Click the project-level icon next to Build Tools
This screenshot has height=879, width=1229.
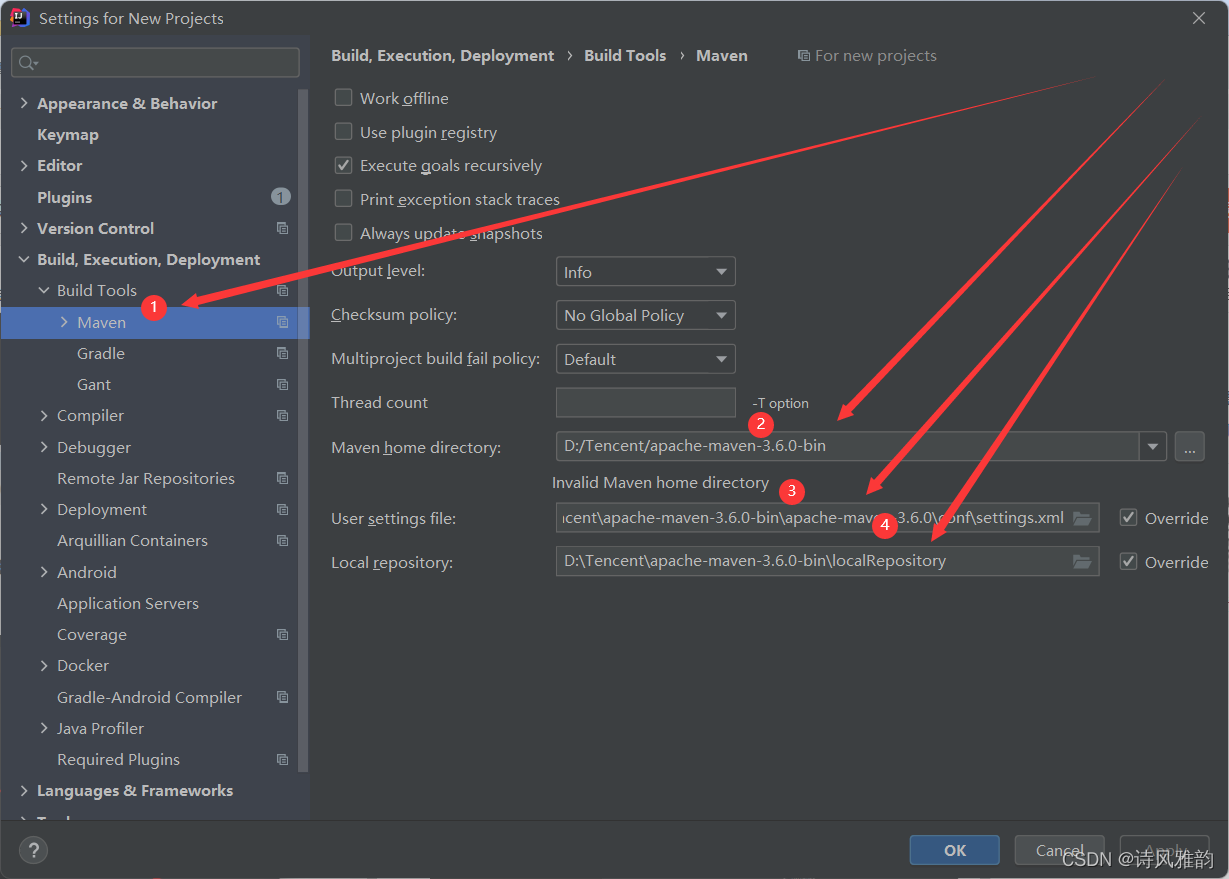coord(282,291)
